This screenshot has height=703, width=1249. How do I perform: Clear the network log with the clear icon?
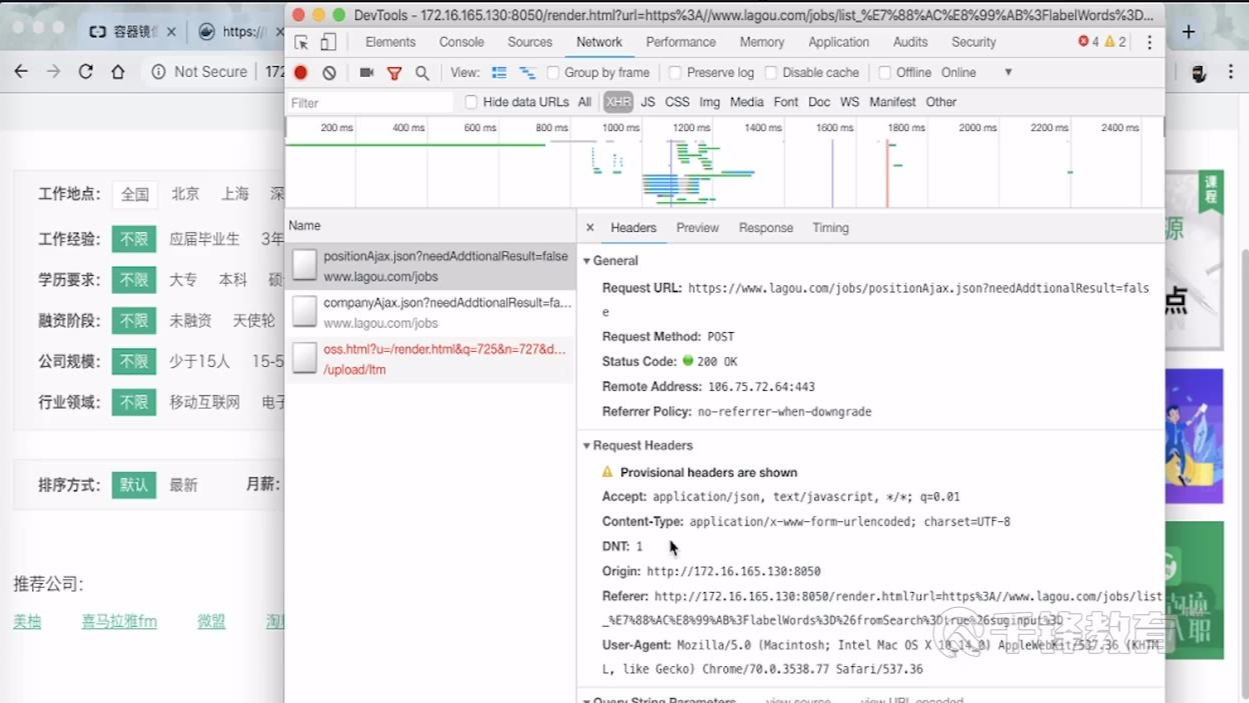(x=329, y=73)
